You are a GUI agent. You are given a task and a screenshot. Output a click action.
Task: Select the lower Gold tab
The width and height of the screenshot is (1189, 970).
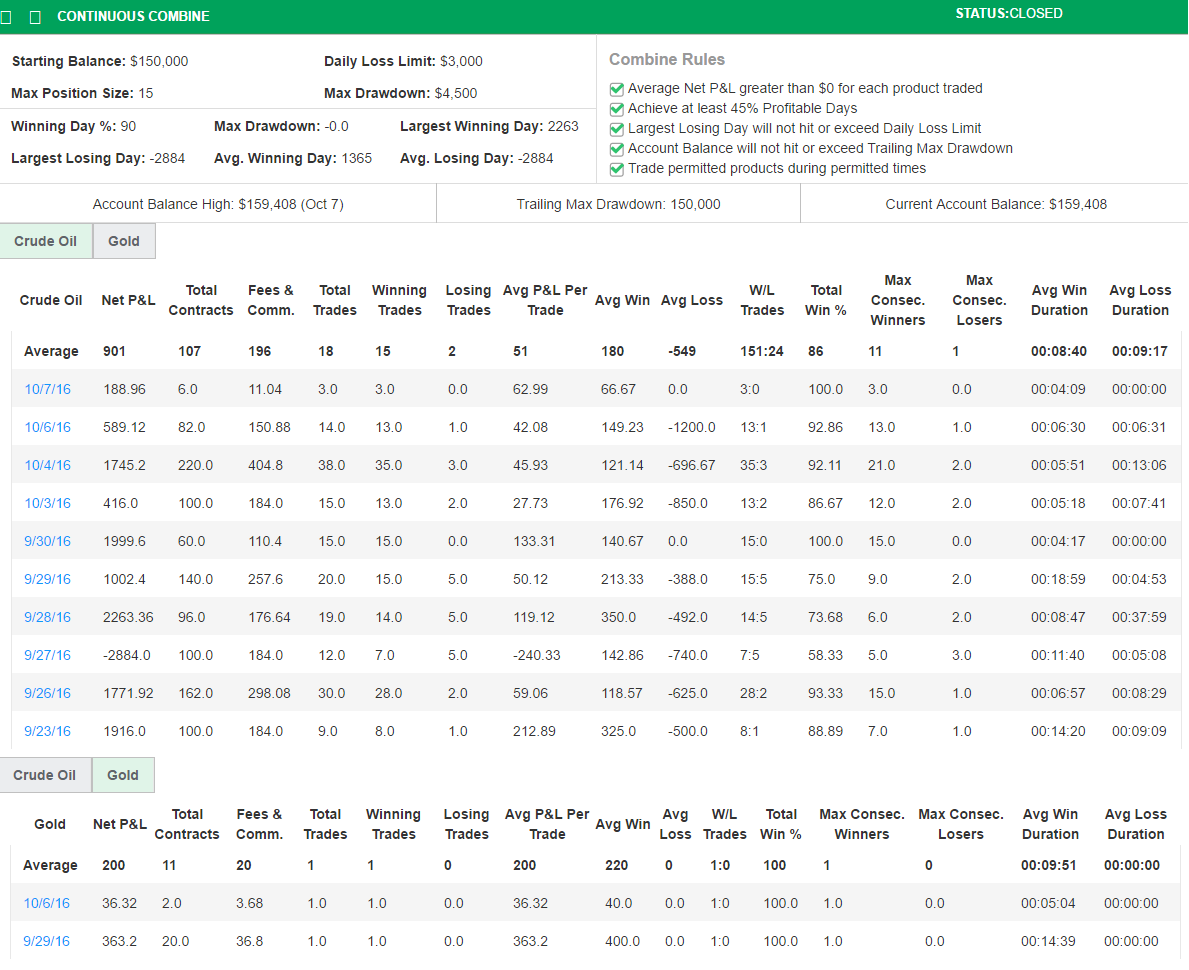click(123, 775)
